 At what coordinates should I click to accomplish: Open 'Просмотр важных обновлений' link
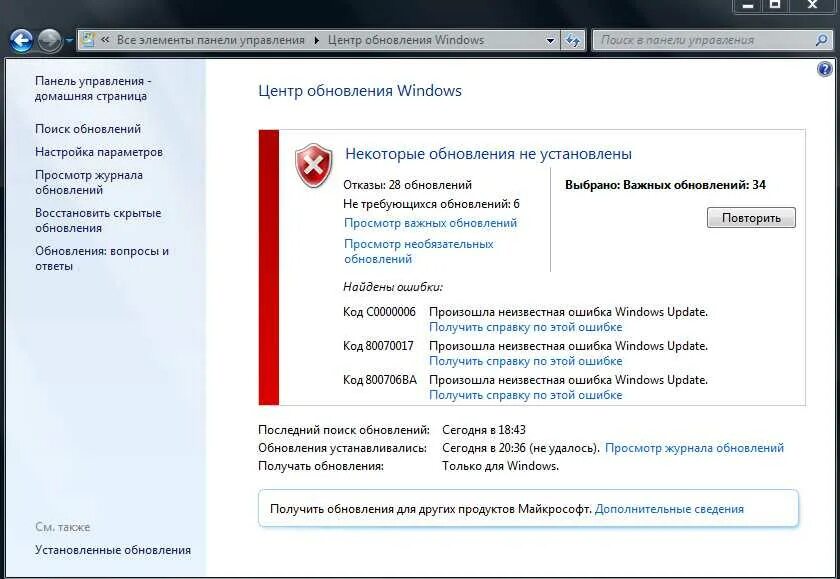tap(431, 223)
